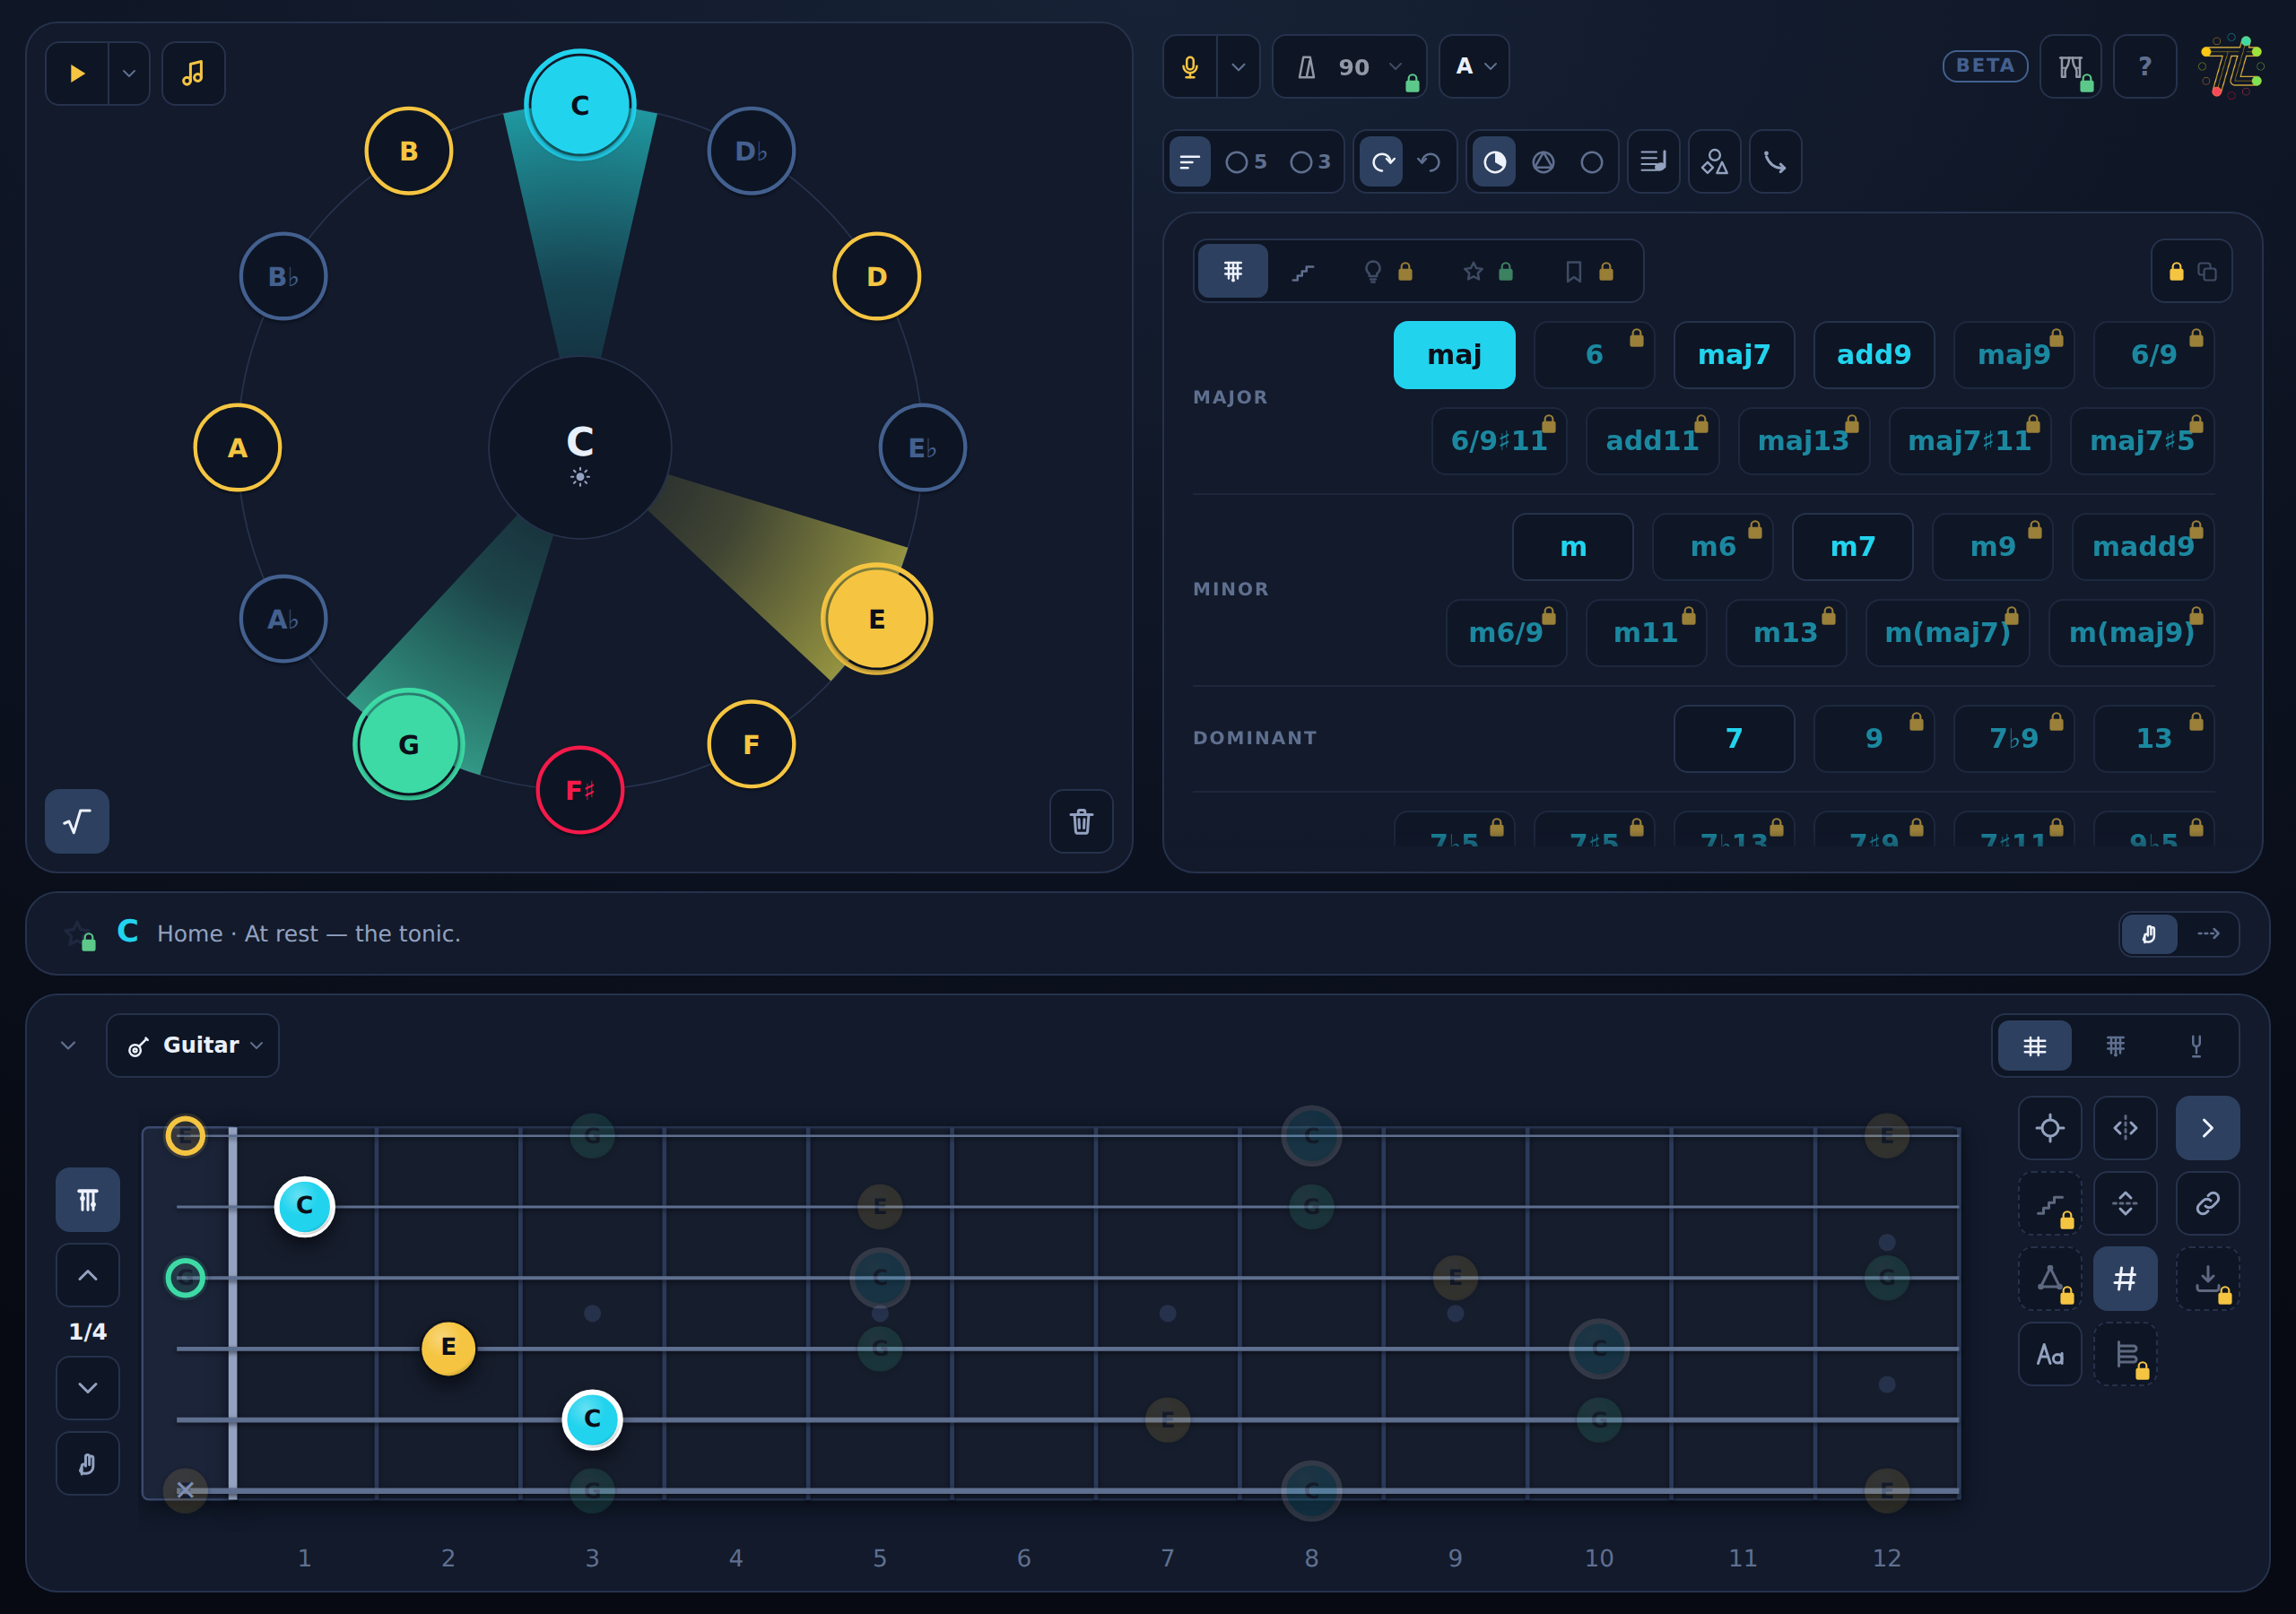Click the shapes icon in toolbar
The height and width of the screenshot is (1614, 2296).
coord(1715,162)
